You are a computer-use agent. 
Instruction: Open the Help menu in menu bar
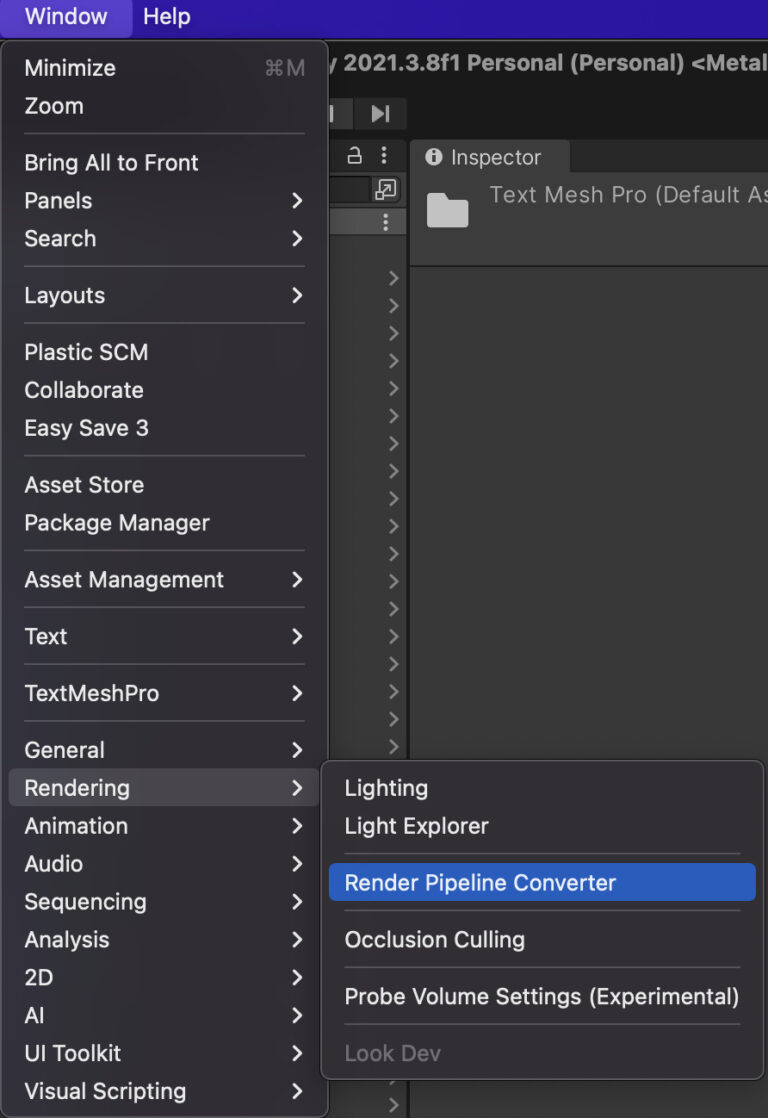166,17
